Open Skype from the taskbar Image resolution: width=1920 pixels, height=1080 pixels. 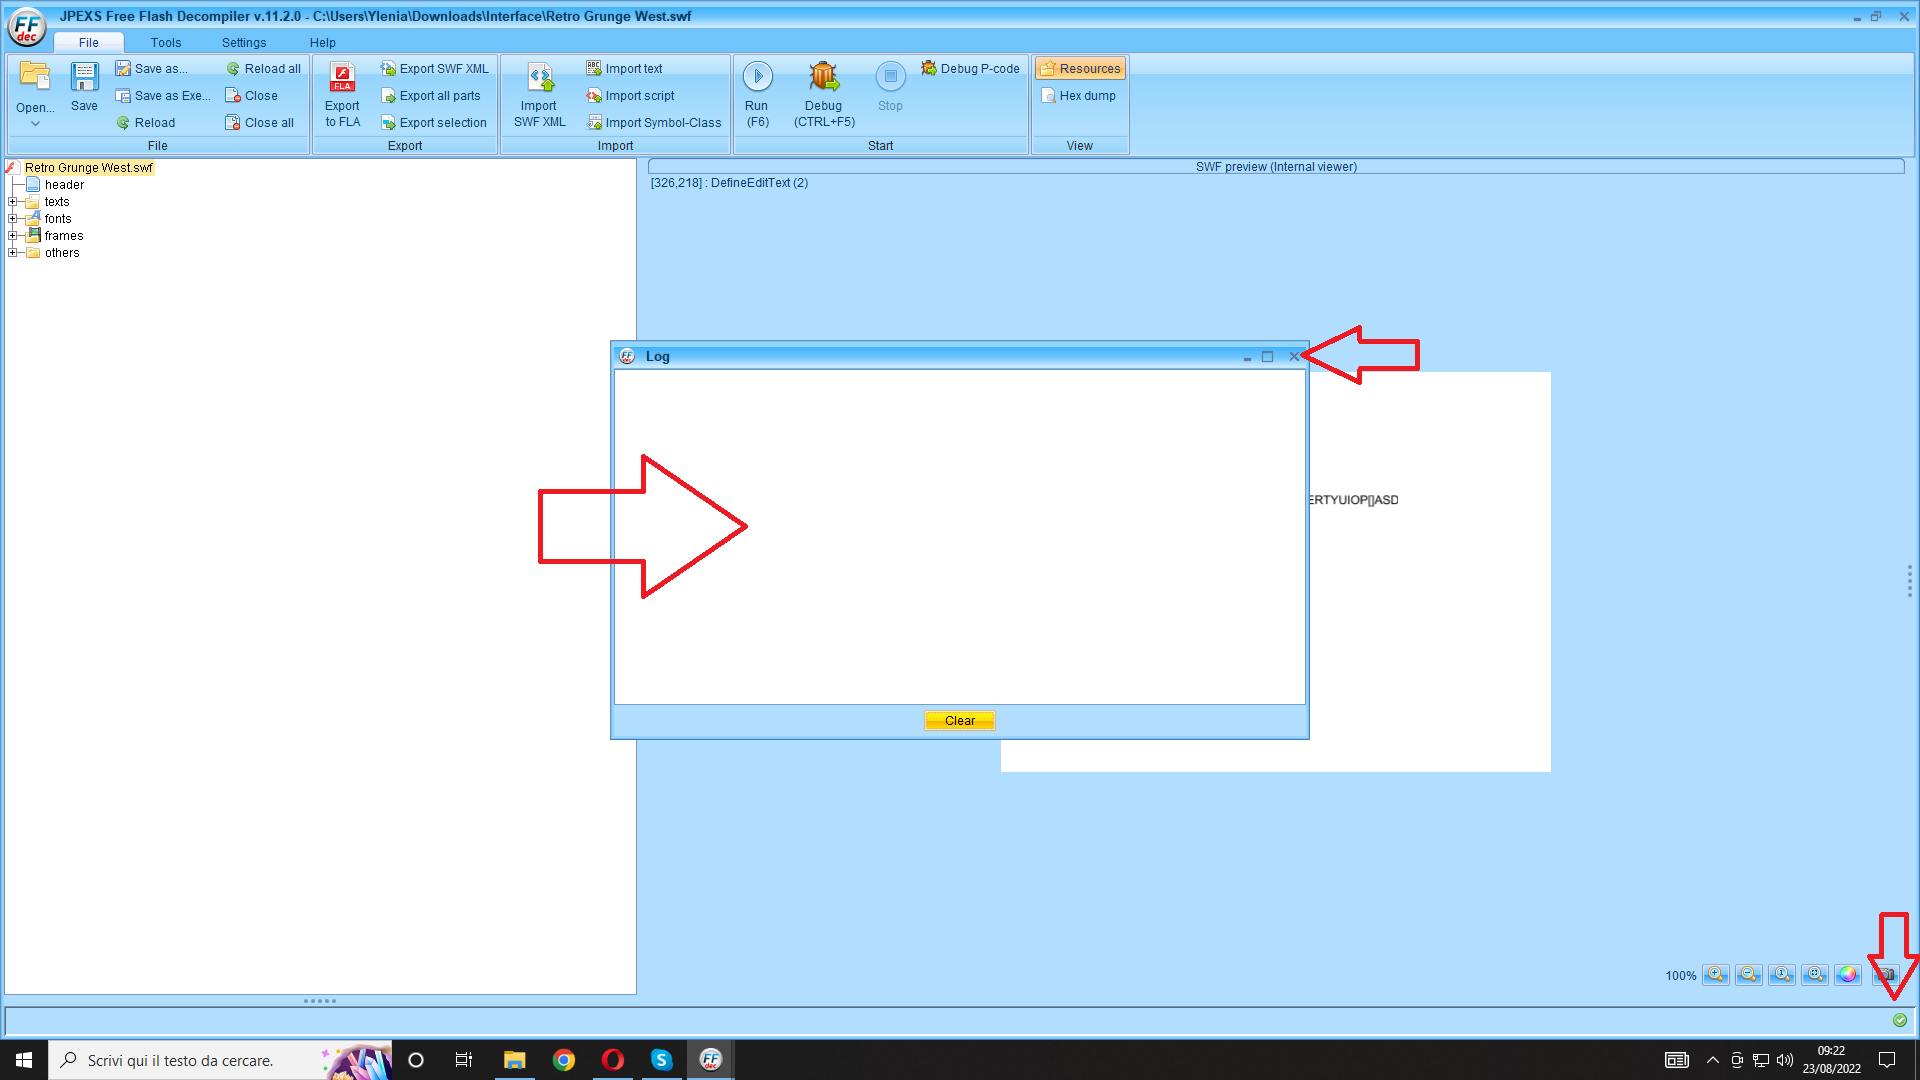coord(662,1060)
